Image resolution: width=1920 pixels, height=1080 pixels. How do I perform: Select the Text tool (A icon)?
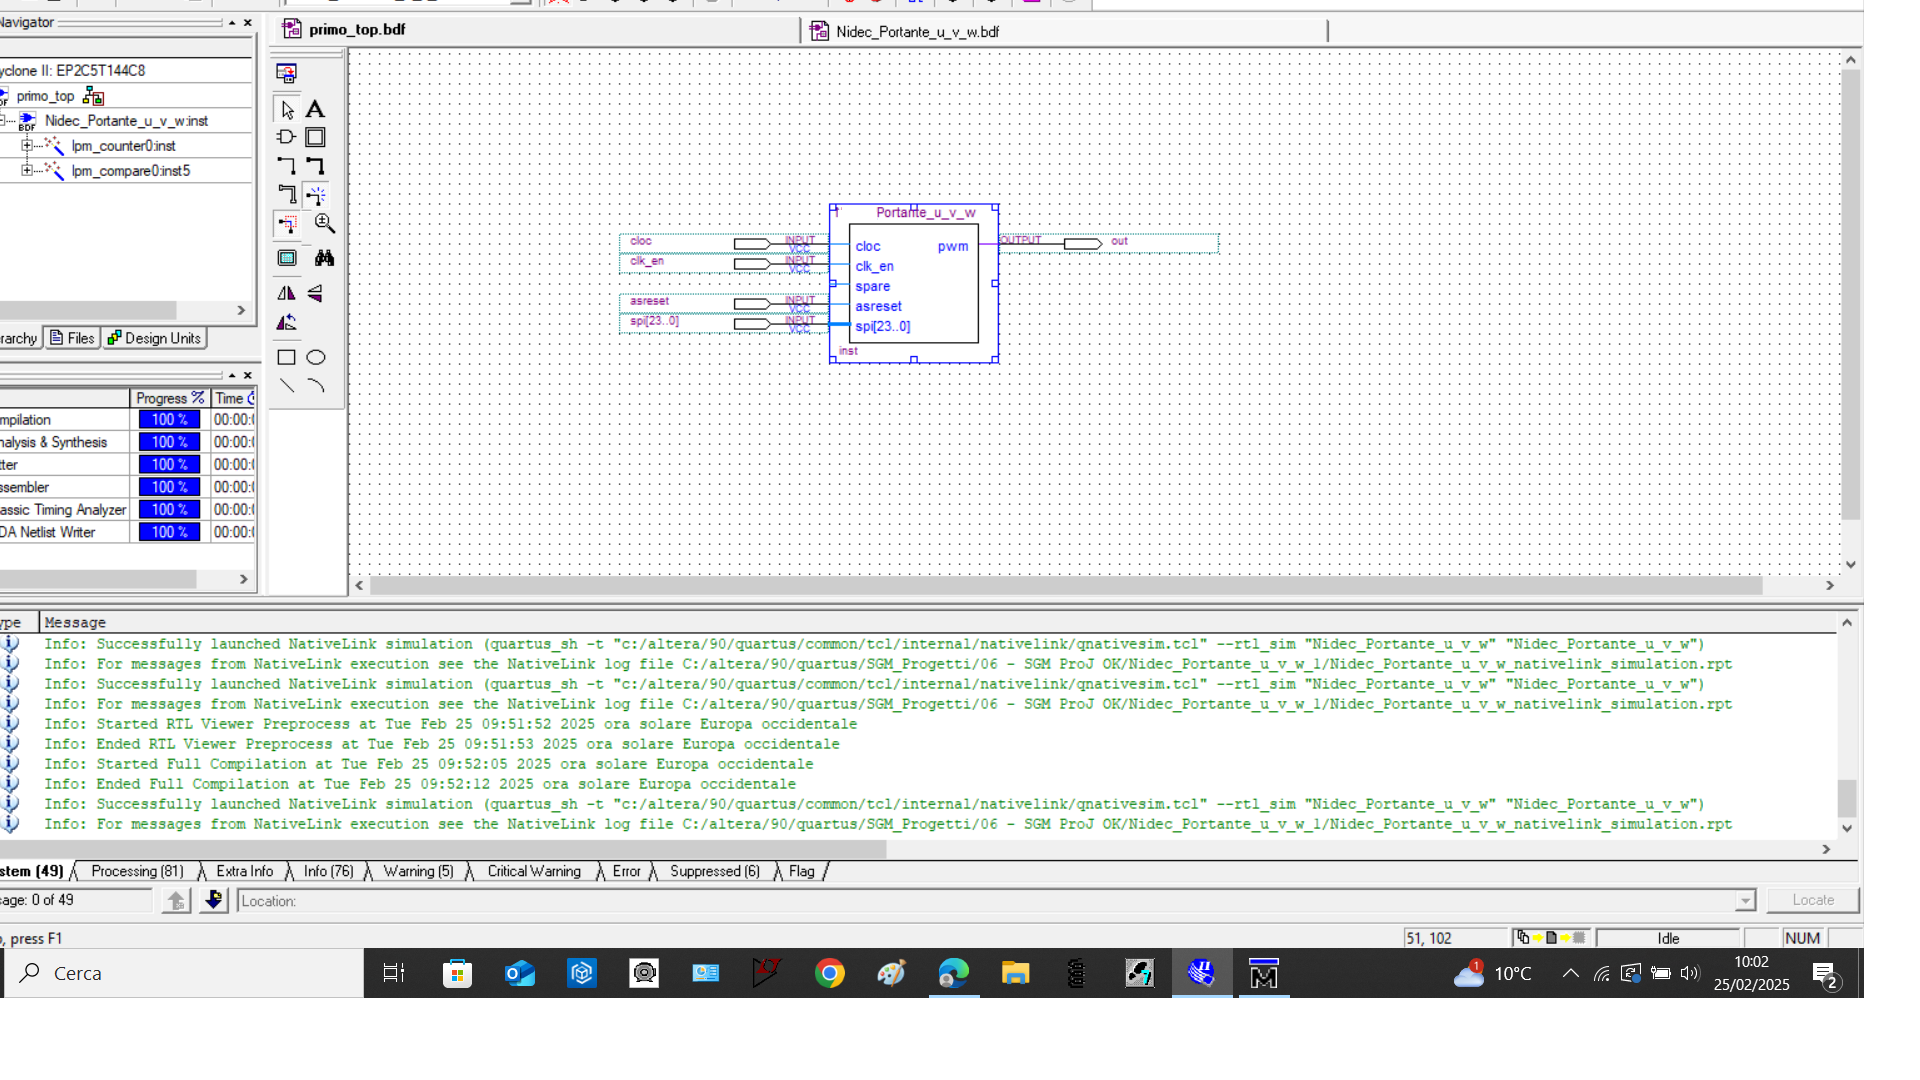pos(315,109)
